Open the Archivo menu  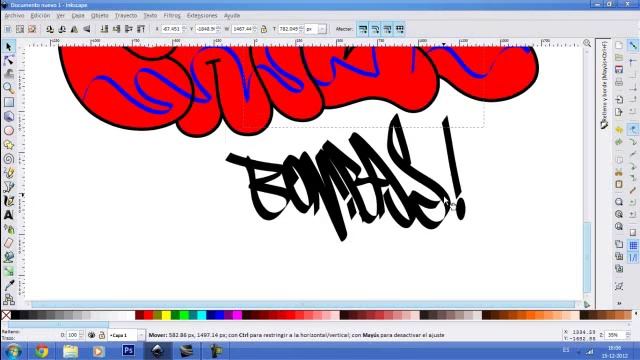click(x=14, y=16)
